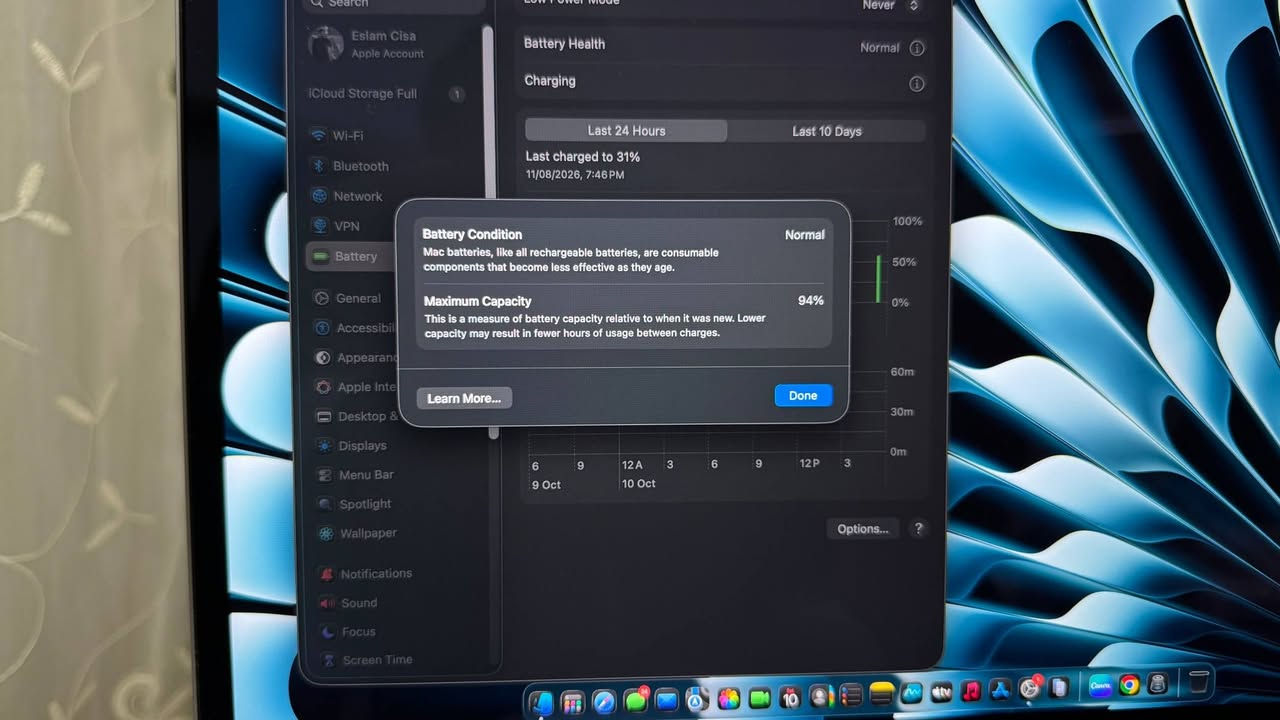Open Finder from the Dock
This screenshot has width=1280, height=720.
point(541,703)
